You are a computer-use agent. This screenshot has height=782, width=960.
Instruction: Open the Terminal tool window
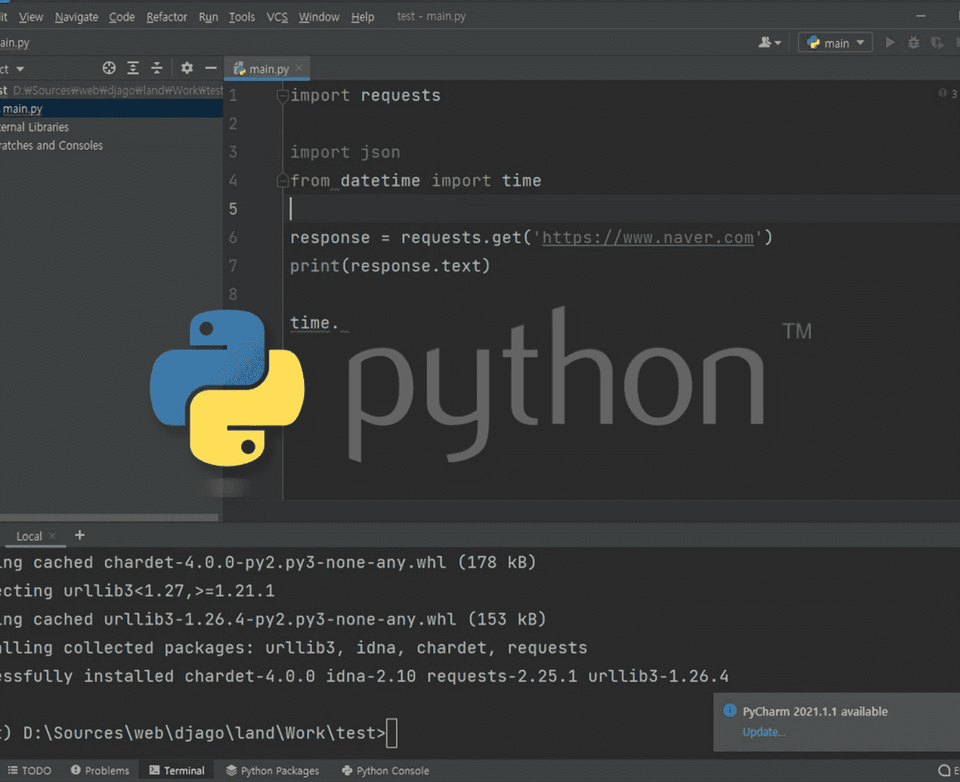(177, 770)
